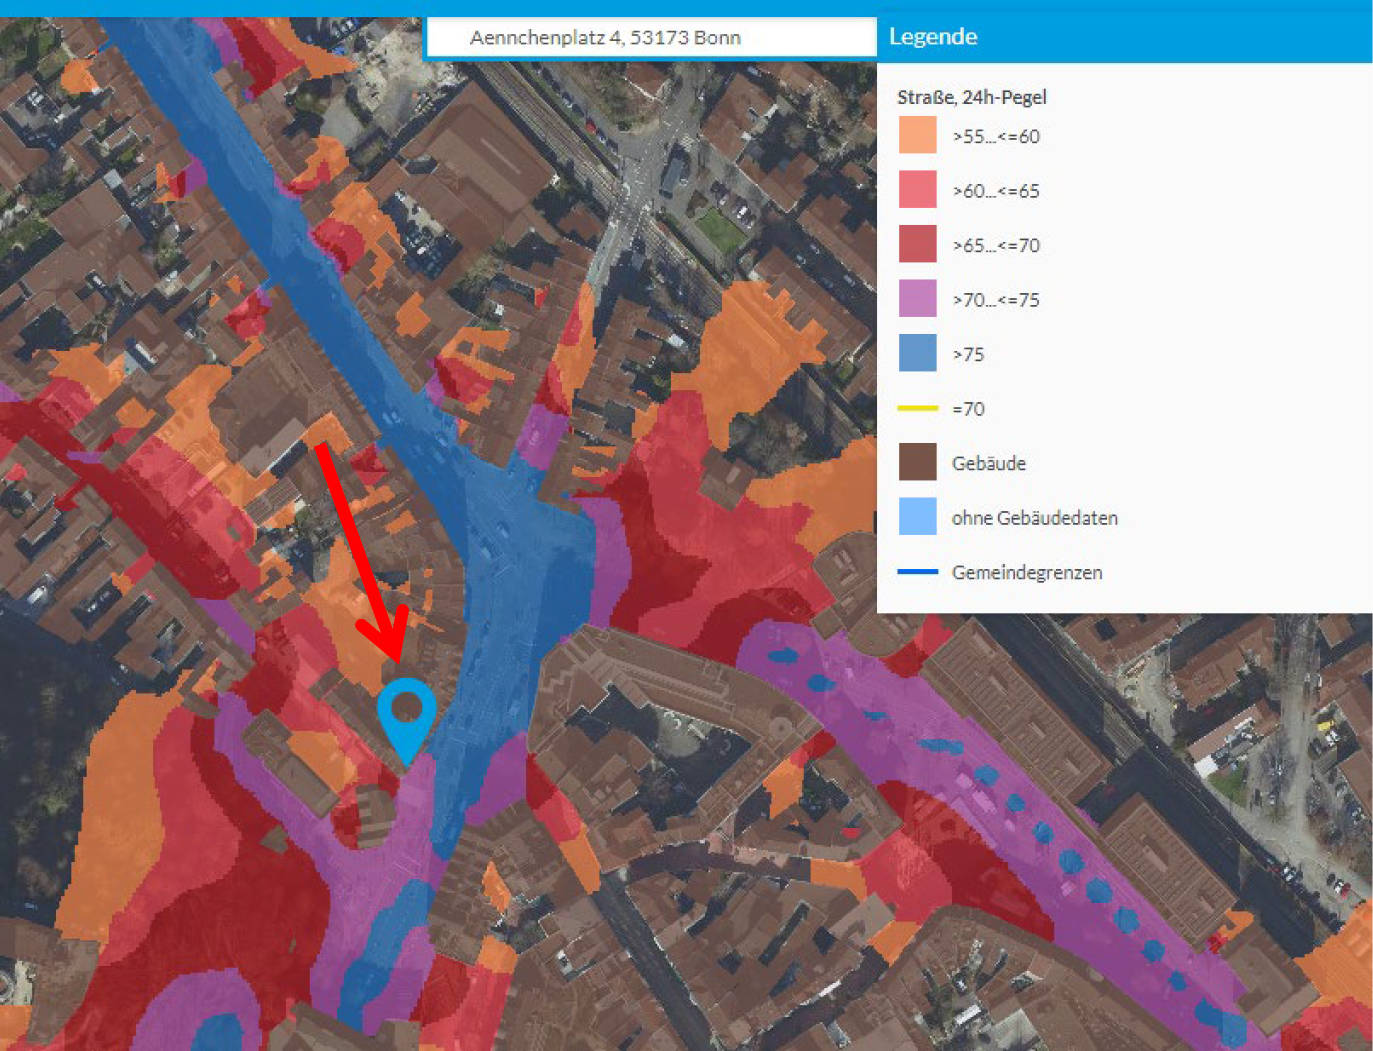Click the address search field
The height and width of the screenshot is (1051, 1373).
point(650,38)
